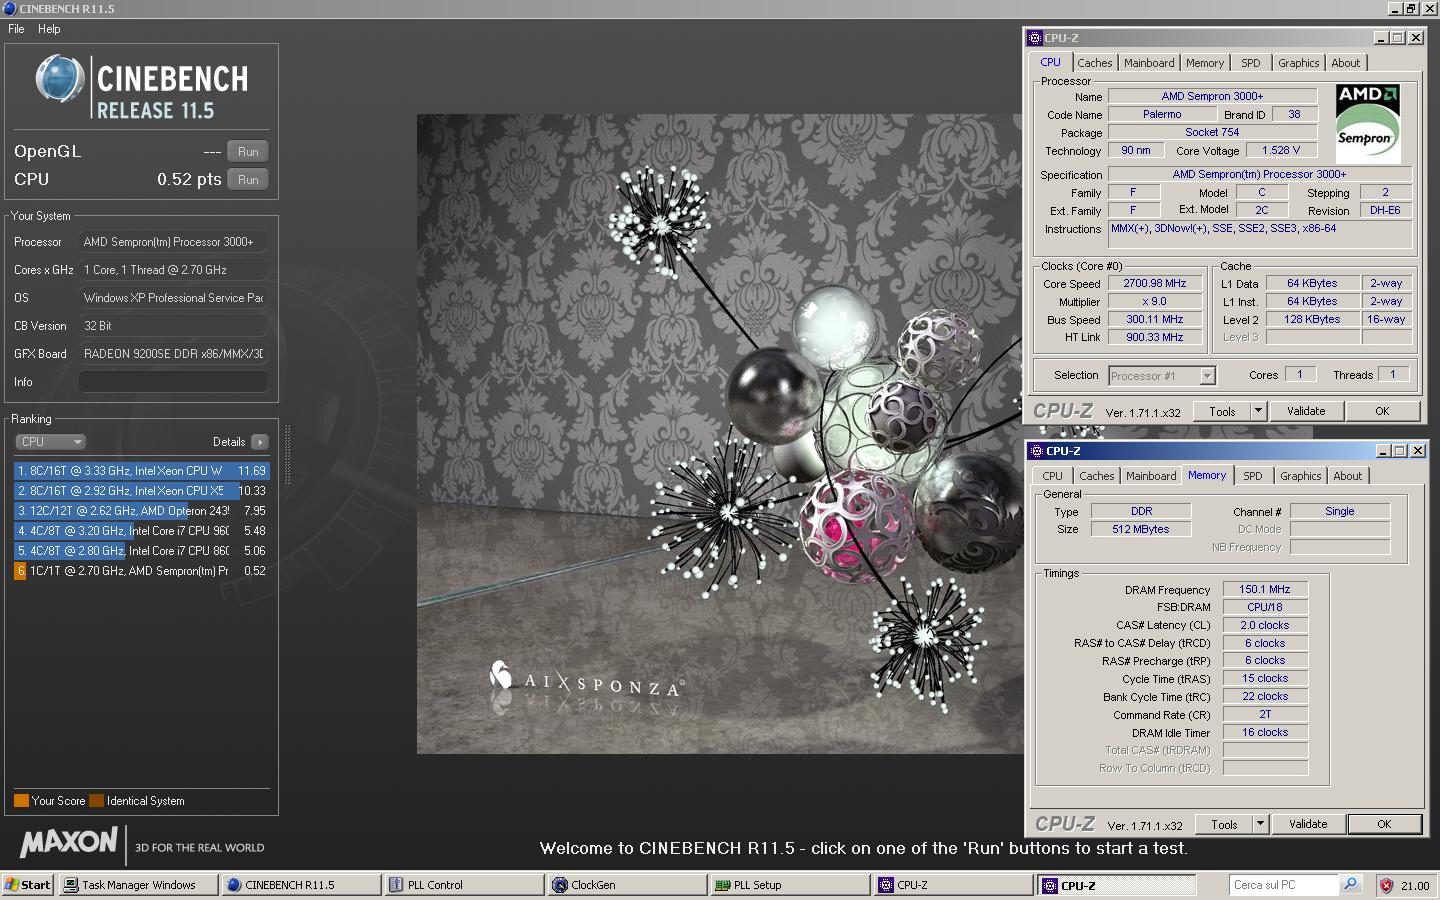
Task: Click the bottom CPU-Z title bar icon
Action: [1037, 451]
